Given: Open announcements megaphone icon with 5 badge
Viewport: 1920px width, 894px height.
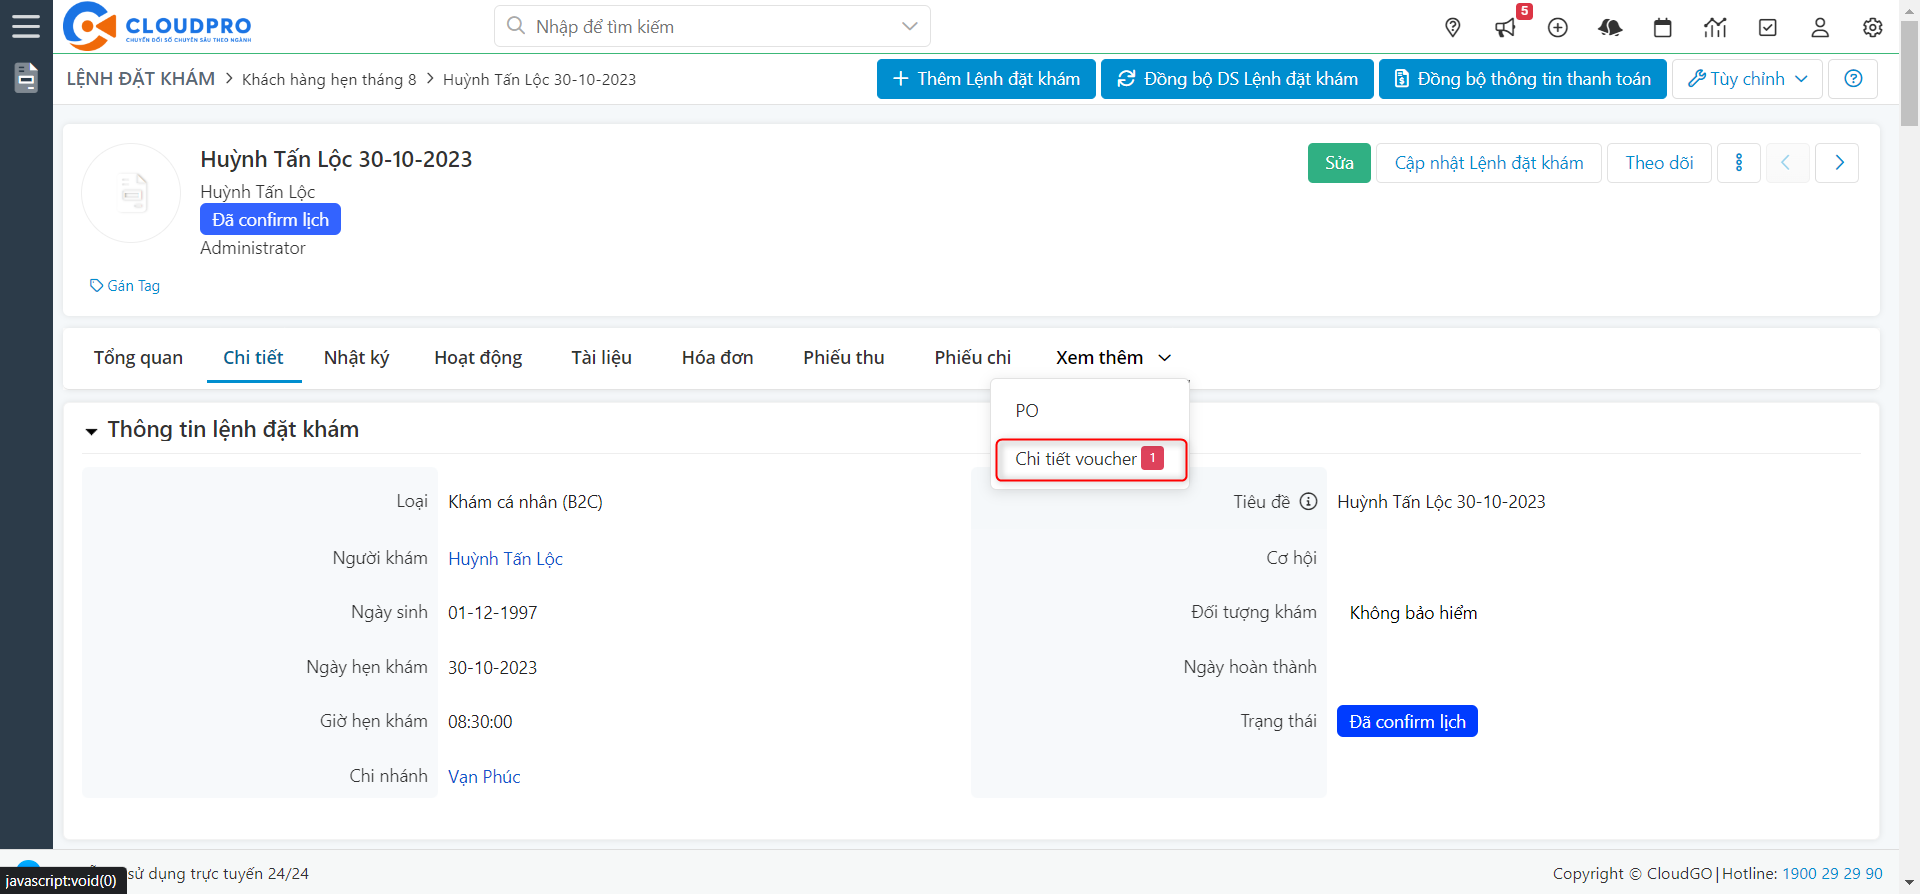Looking at the screenshot, I should [1506, 28].
